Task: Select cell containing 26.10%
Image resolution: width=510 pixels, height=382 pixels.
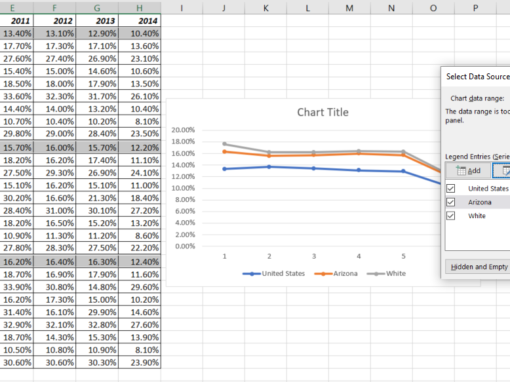Action: (140, 96)
